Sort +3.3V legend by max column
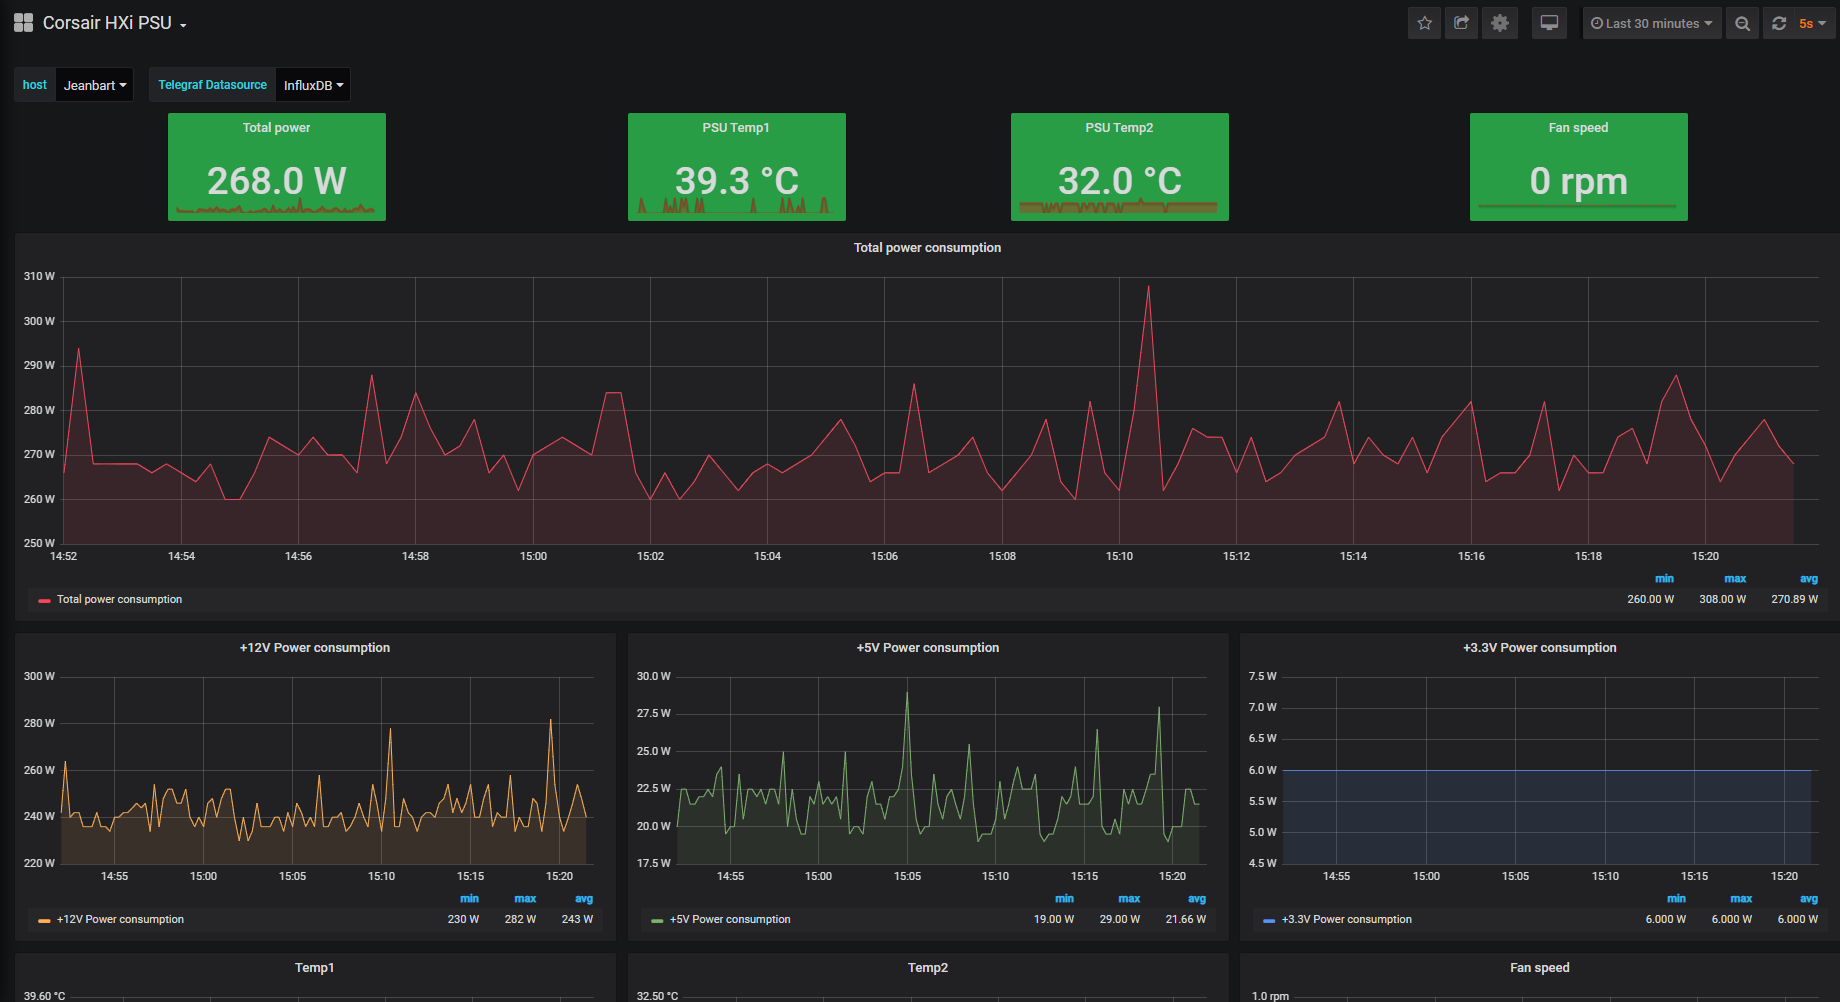 (x=1741, y=898)
